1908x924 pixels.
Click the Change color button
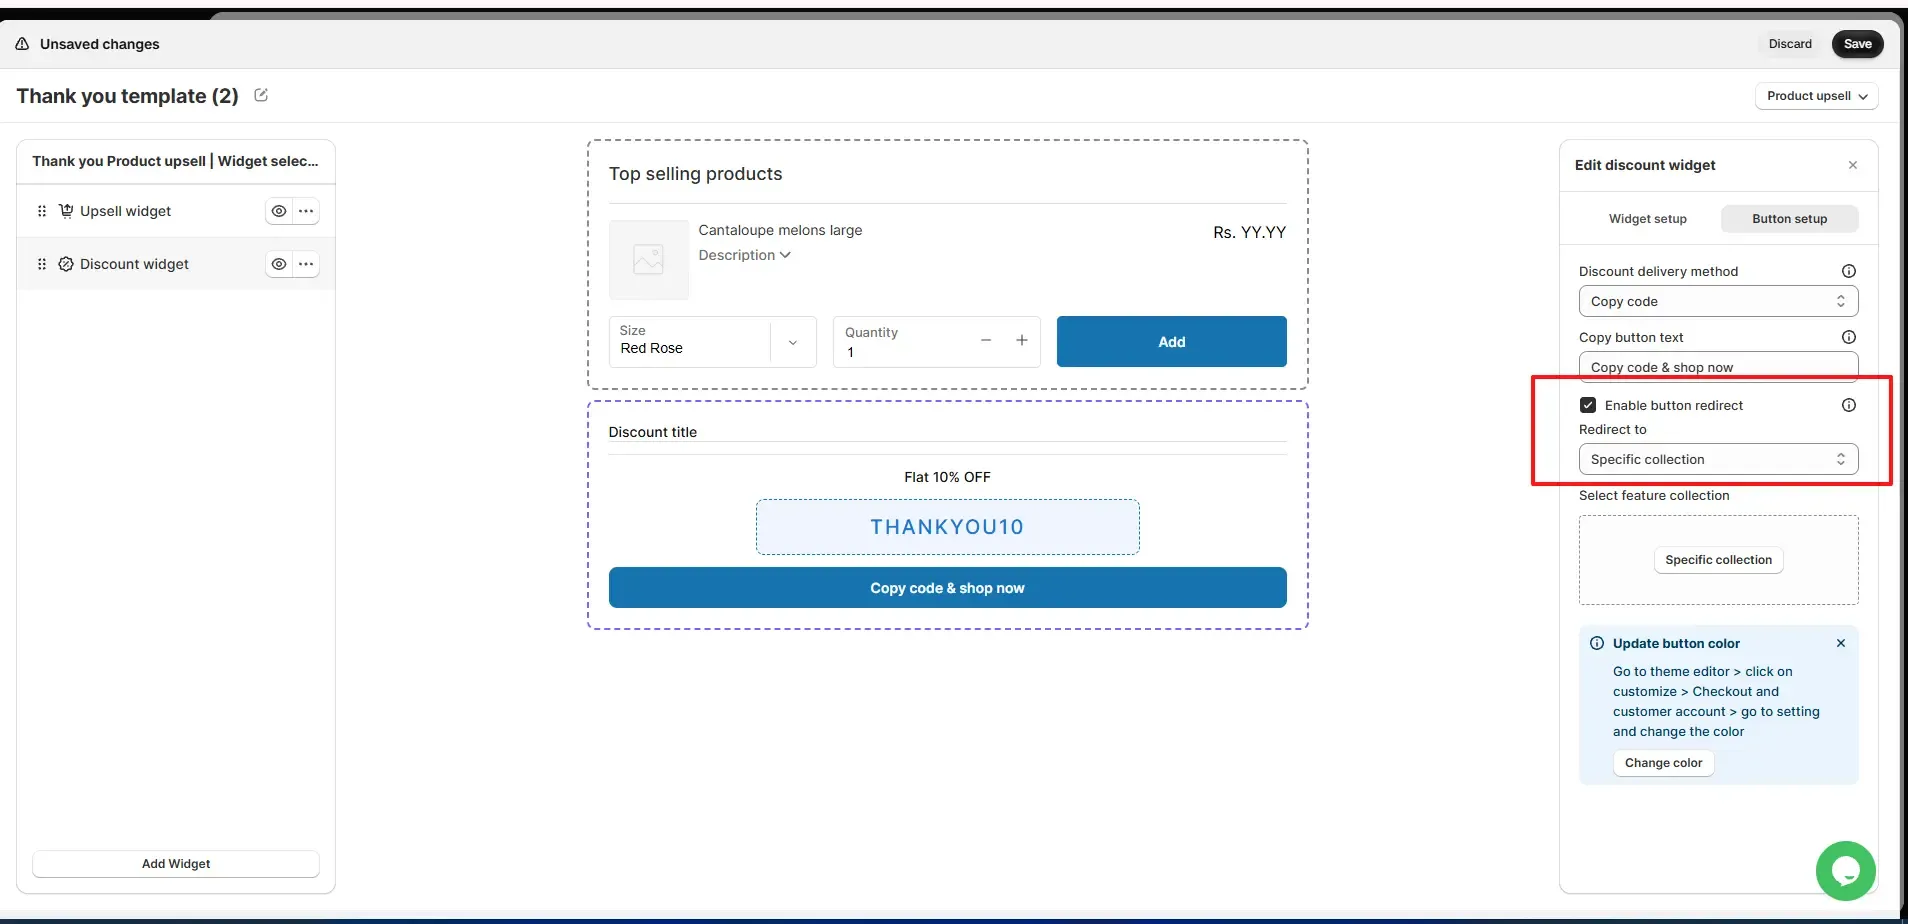coord(1663,763)
